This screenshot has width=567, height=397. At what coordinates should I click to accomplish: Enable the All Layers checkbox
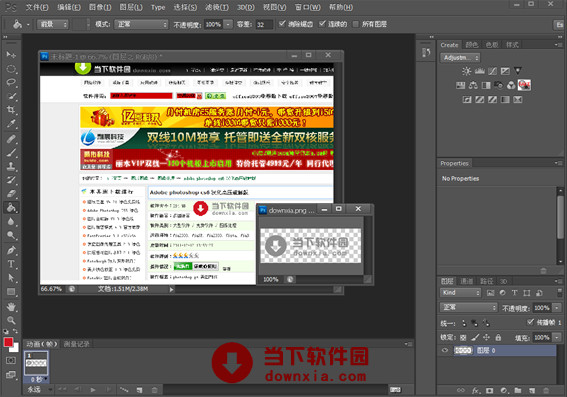(355, 24)
